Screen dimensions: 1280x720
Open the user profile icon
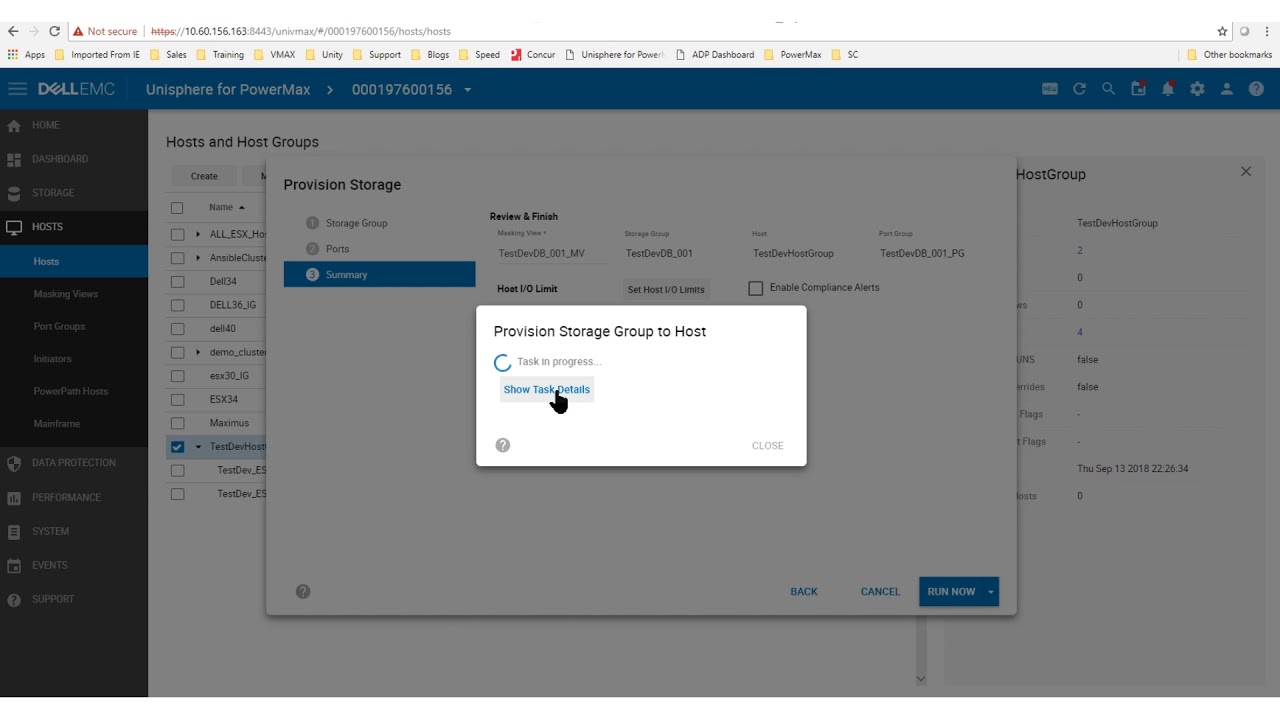(x=1227, y=89)
